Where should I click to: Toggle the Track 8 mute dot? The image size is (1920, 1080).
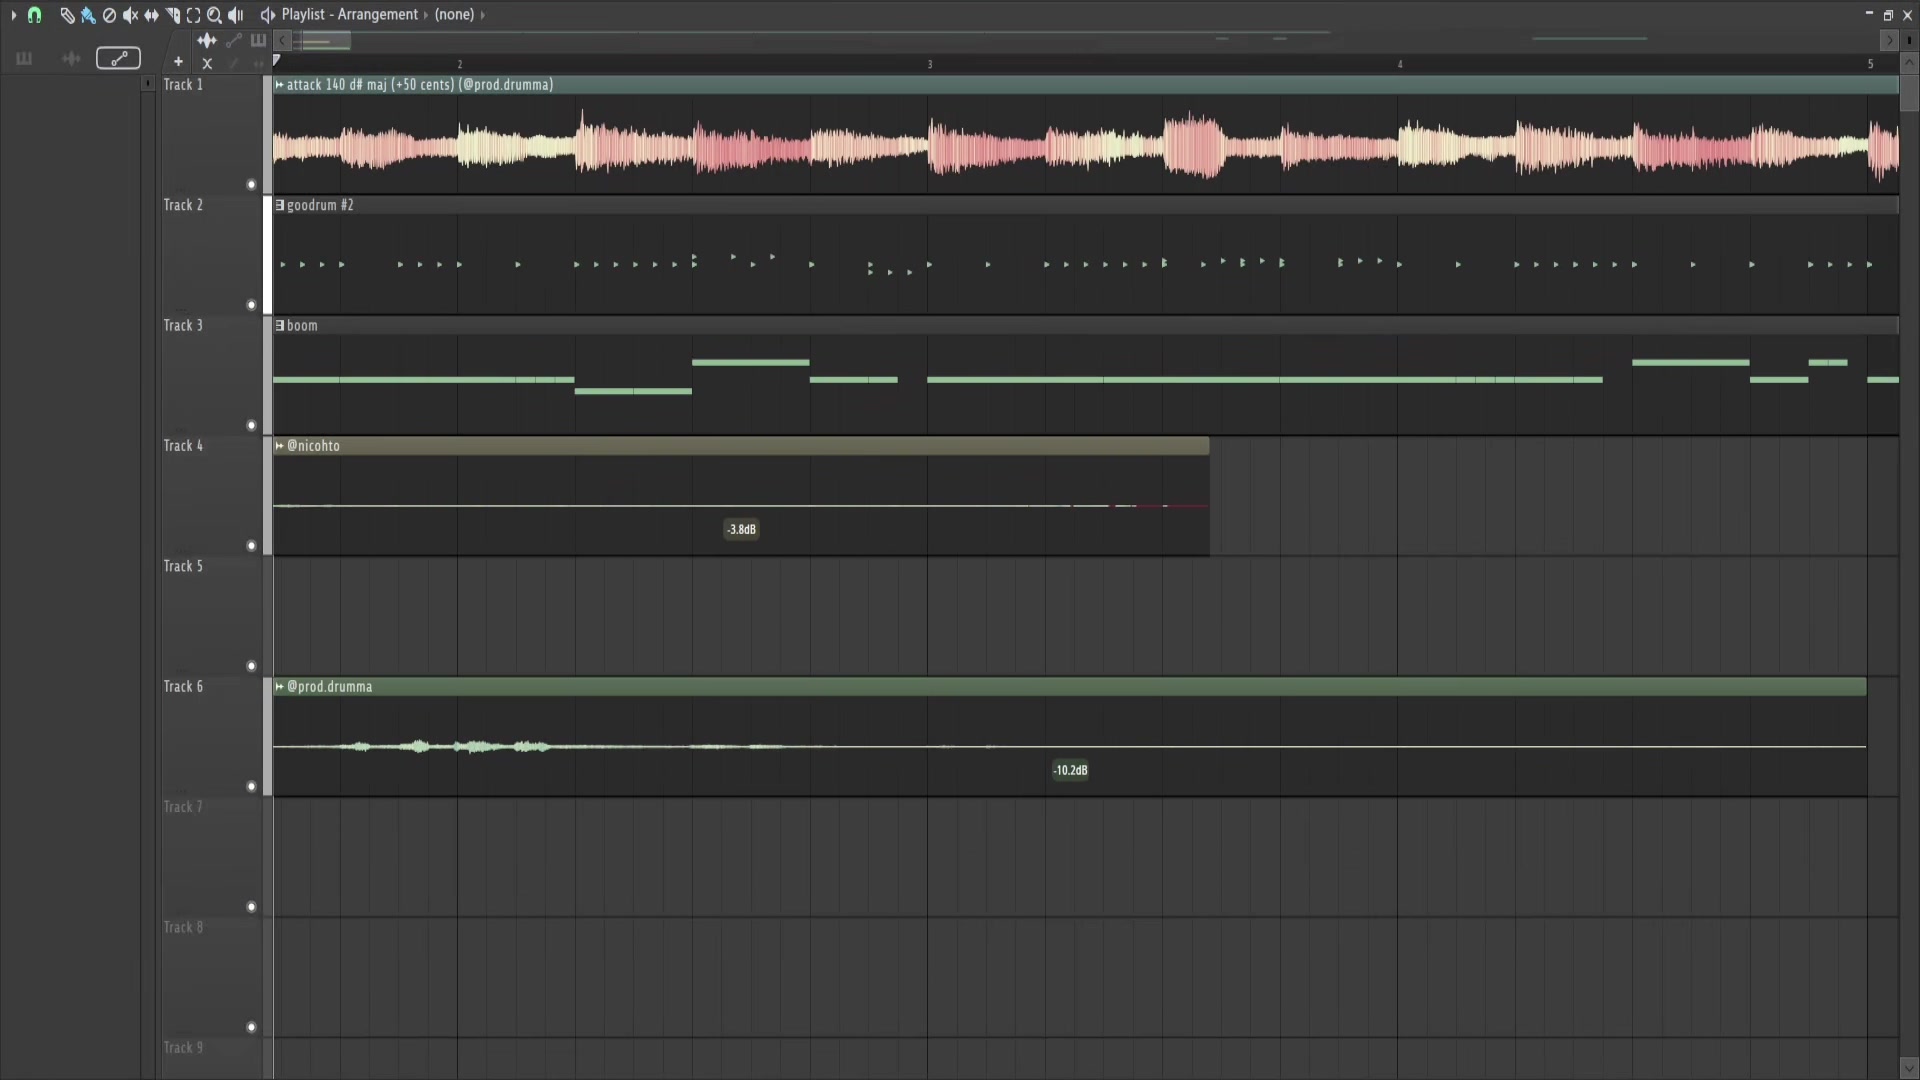pos(251,1027)
